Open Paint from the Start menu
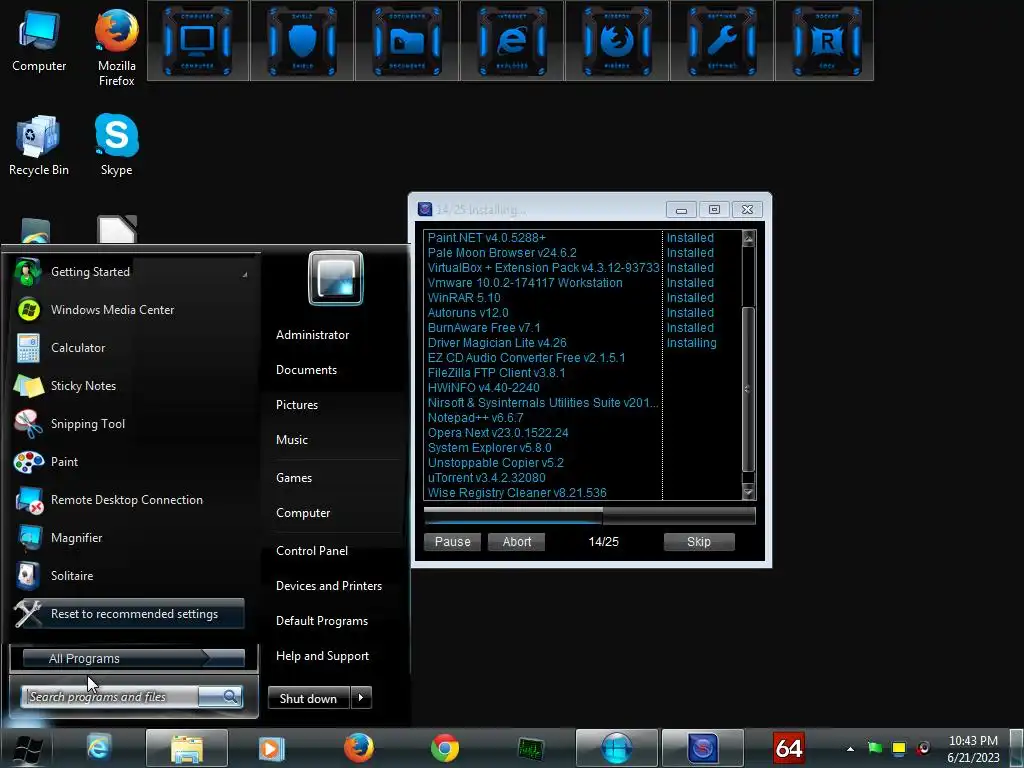 coord(131,461)
